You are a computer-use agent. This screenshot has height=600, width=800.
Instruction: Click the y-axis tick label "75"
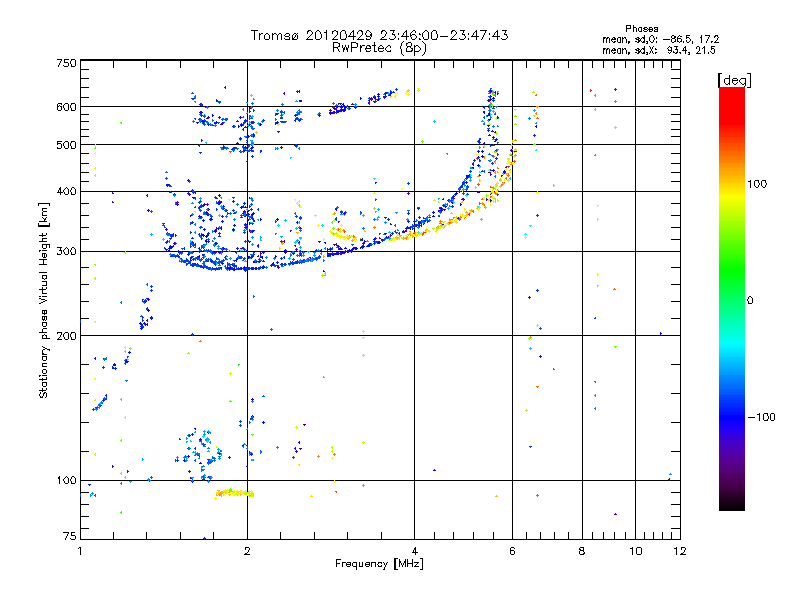[x=70, y=536]
